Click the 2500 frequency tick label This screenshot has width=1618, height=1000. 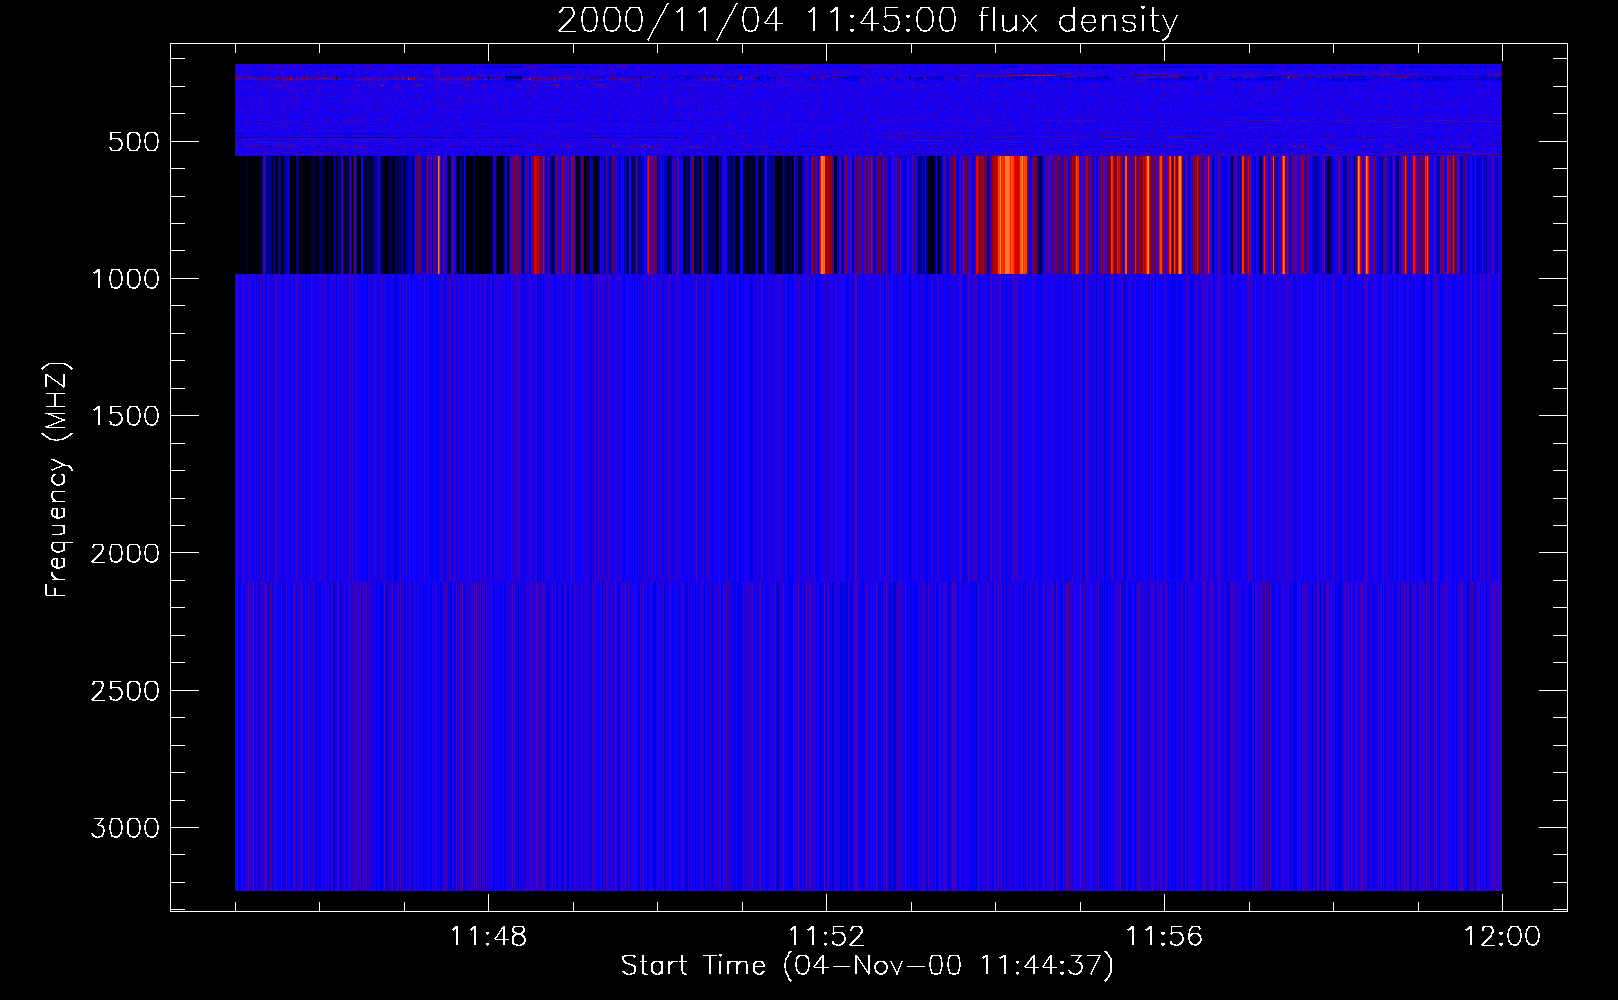click(x=125, y=691)
